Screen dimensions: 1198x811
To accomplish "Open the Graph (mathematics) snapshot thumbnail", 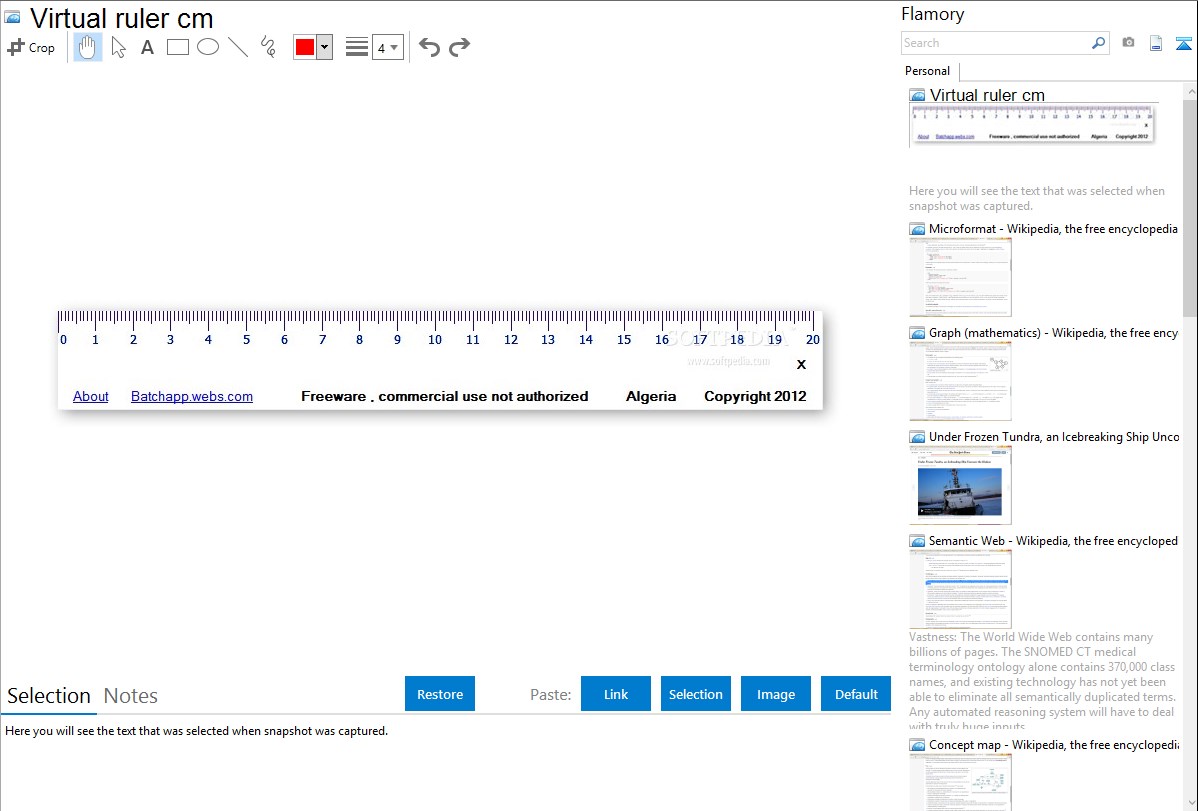I will click(x=960, y=381).
